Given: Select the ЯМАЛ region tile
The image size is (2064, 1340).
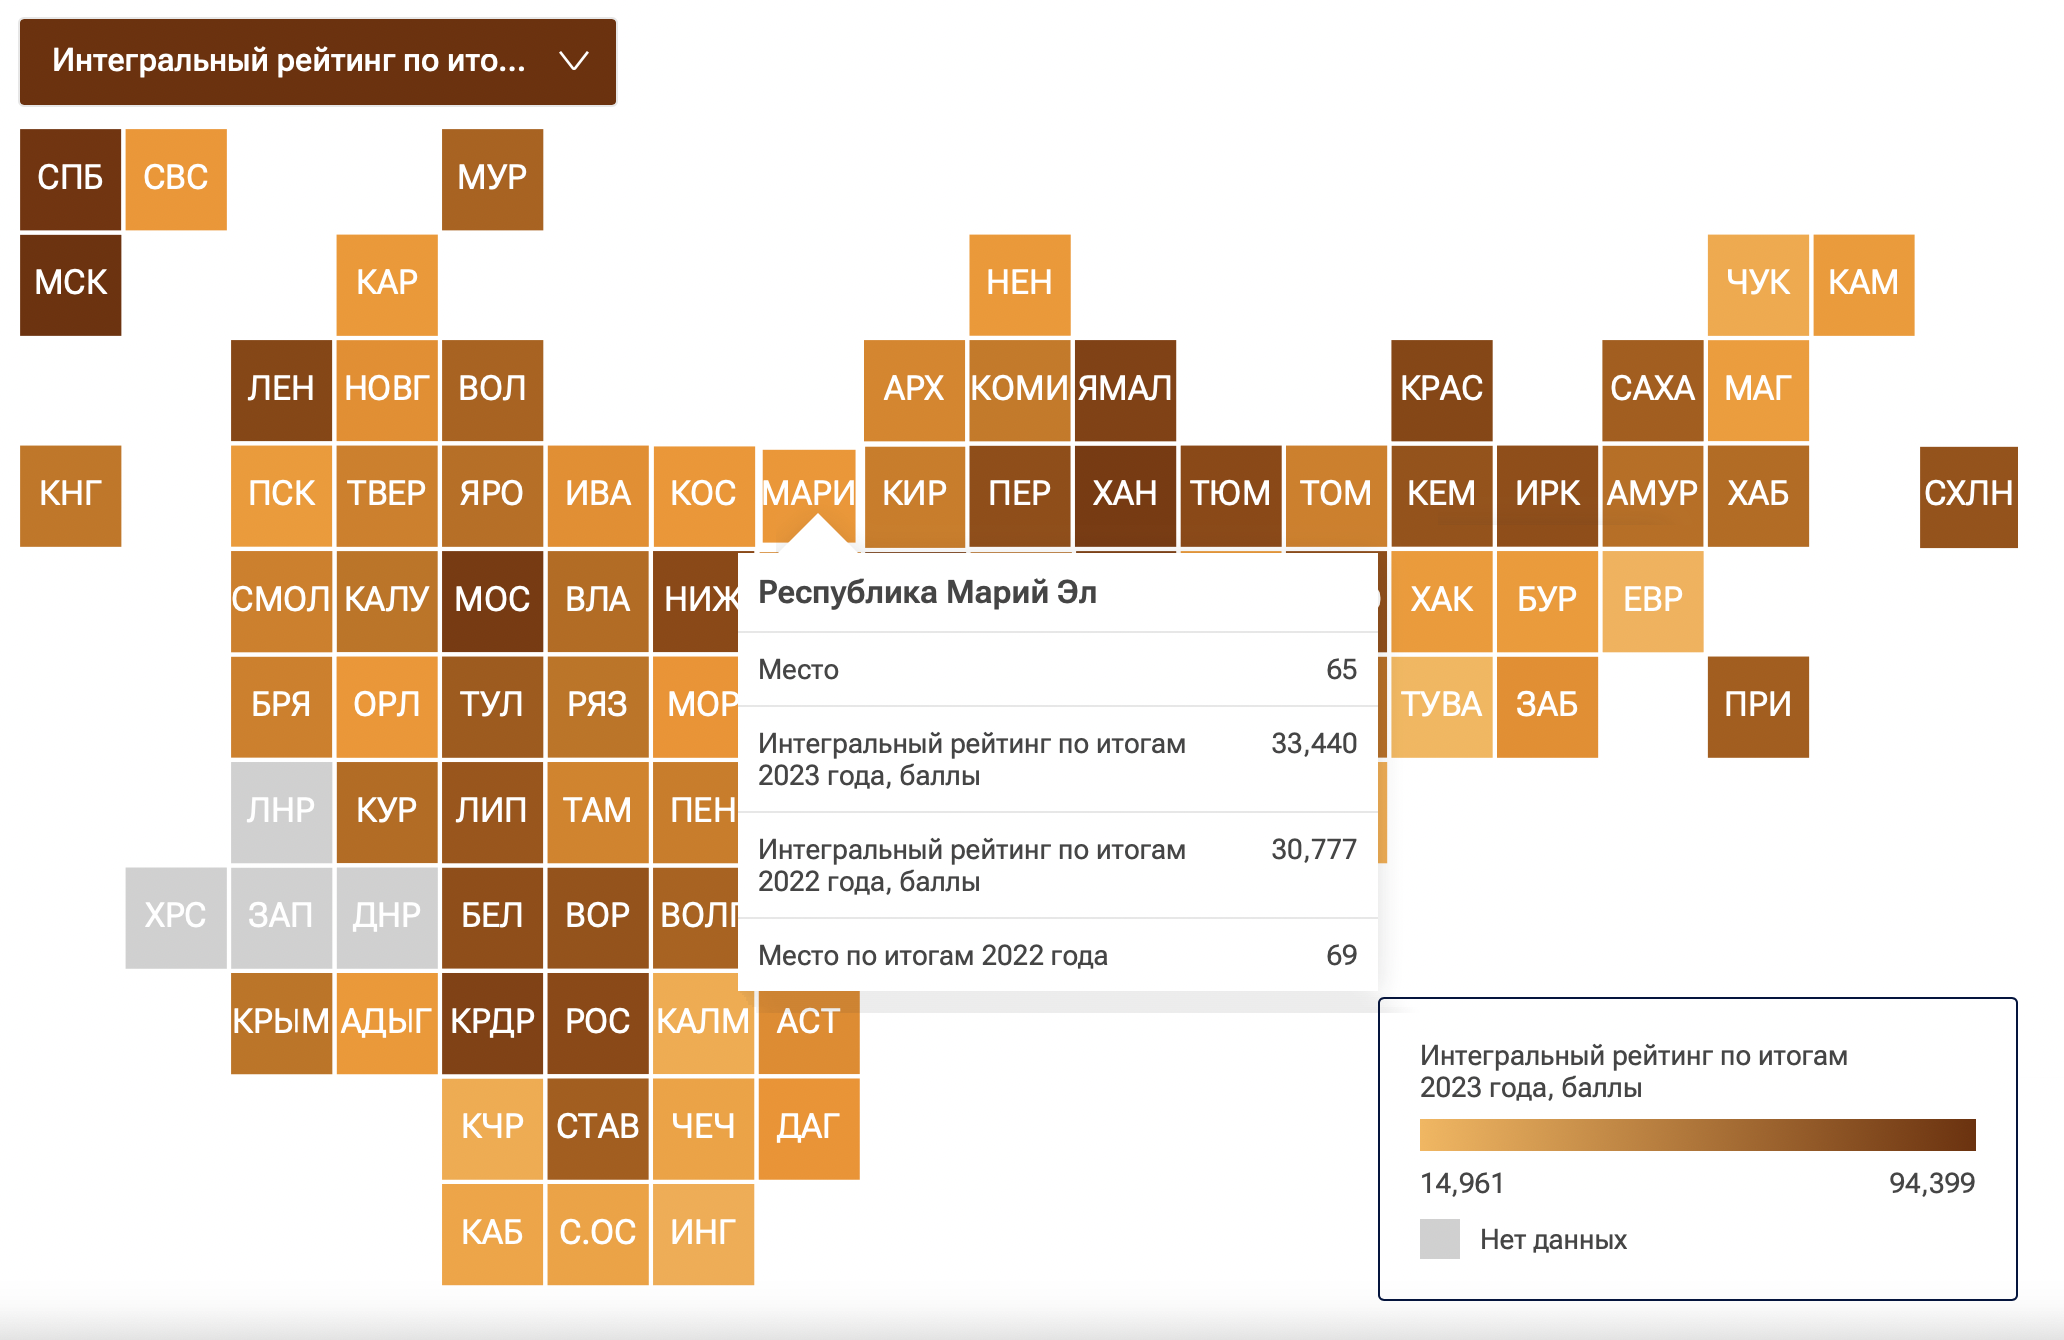Looking at the screenshot, I should click(x=1125, y=390).
